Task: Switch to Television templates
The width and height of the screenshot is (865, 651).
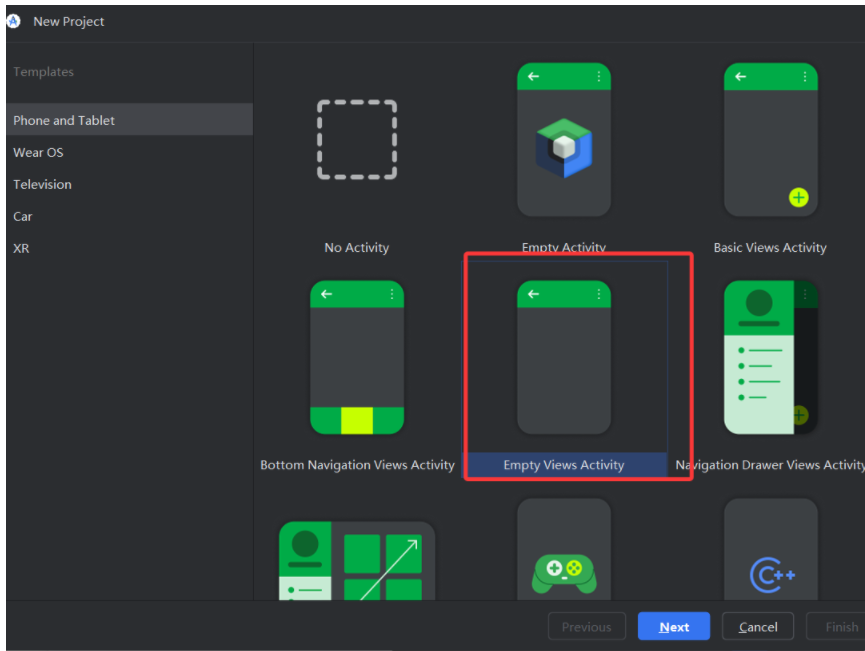Action: pyautogui.click(x=130, y=184)
